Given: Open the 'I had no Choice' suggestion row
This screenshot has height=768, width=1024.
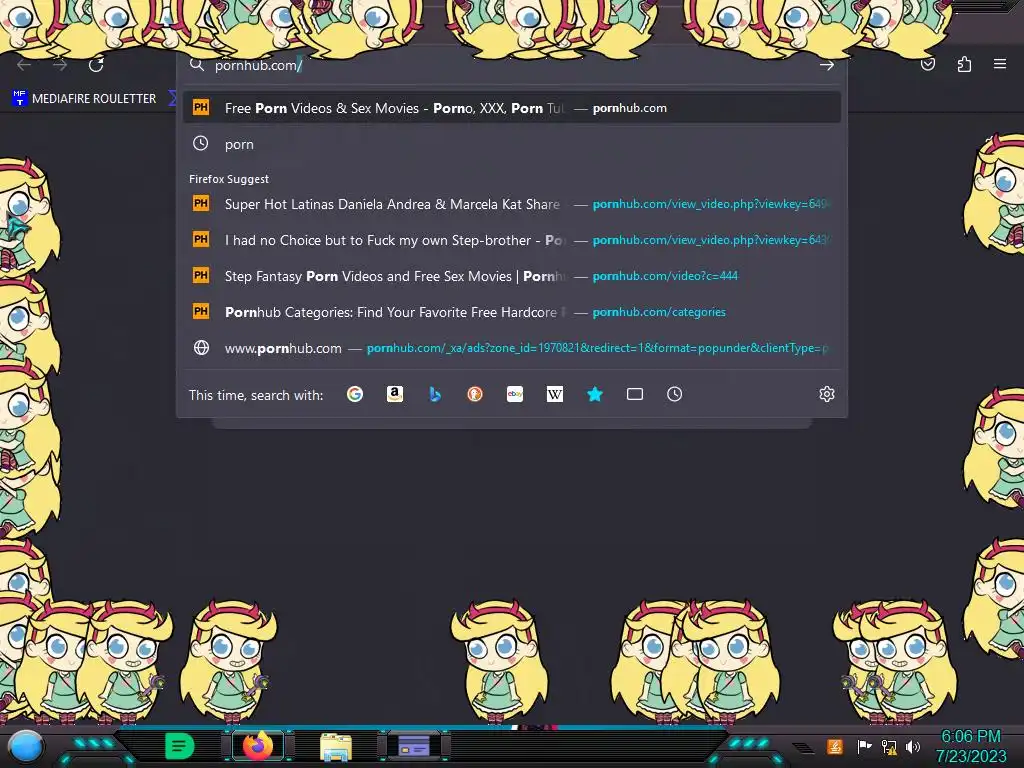Looking at the screenshot, I should 512,240.
